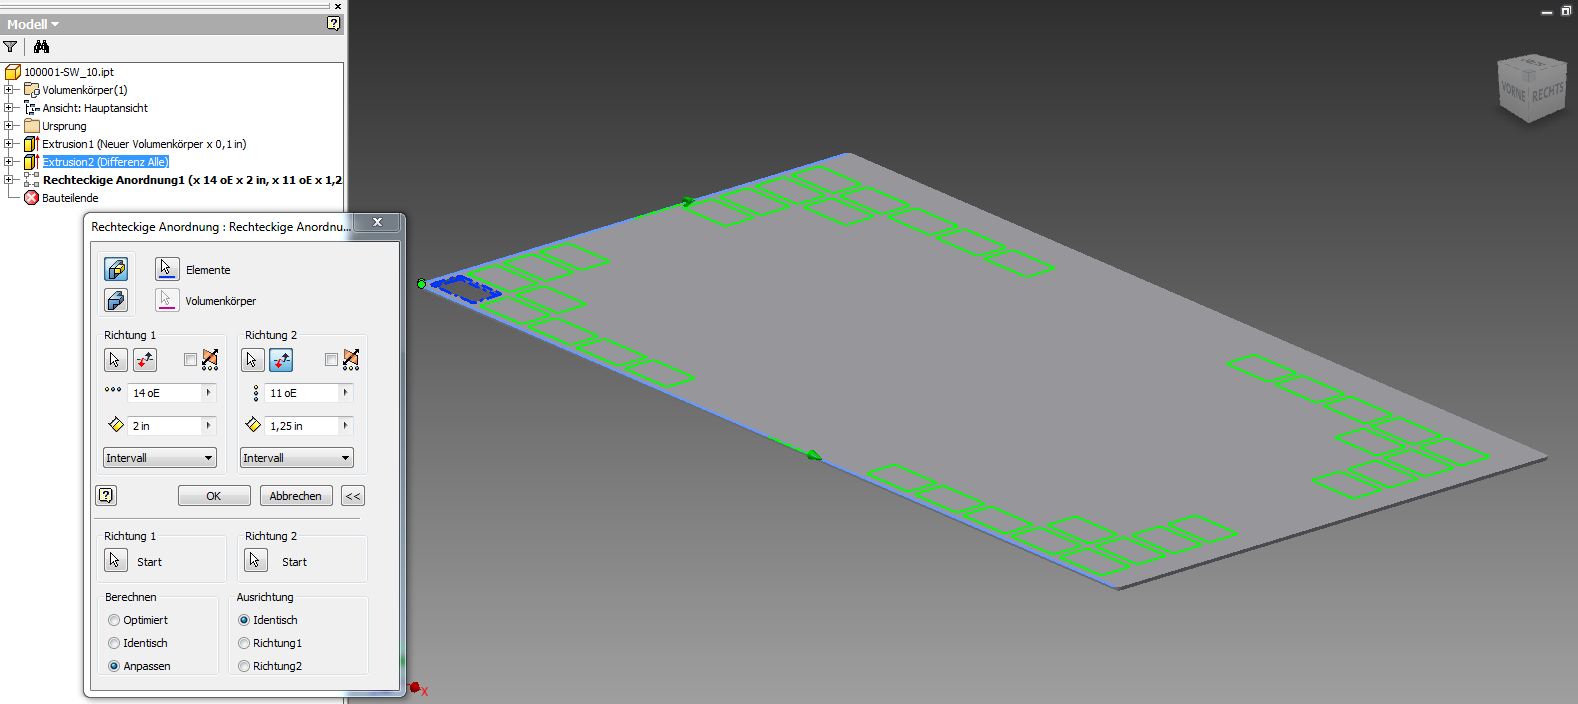Collapse dialog with the << button
1578x704 pixels.
(353, 496)
